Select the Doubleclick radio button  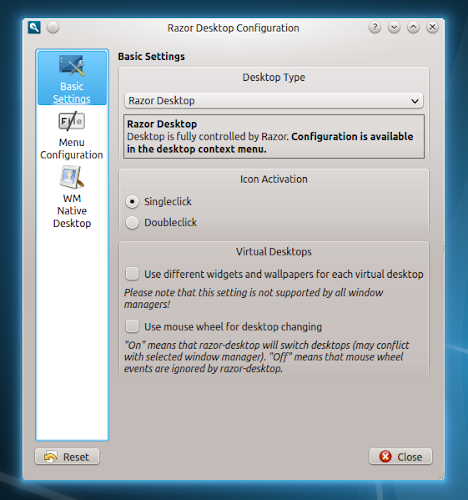pos(132,223)
